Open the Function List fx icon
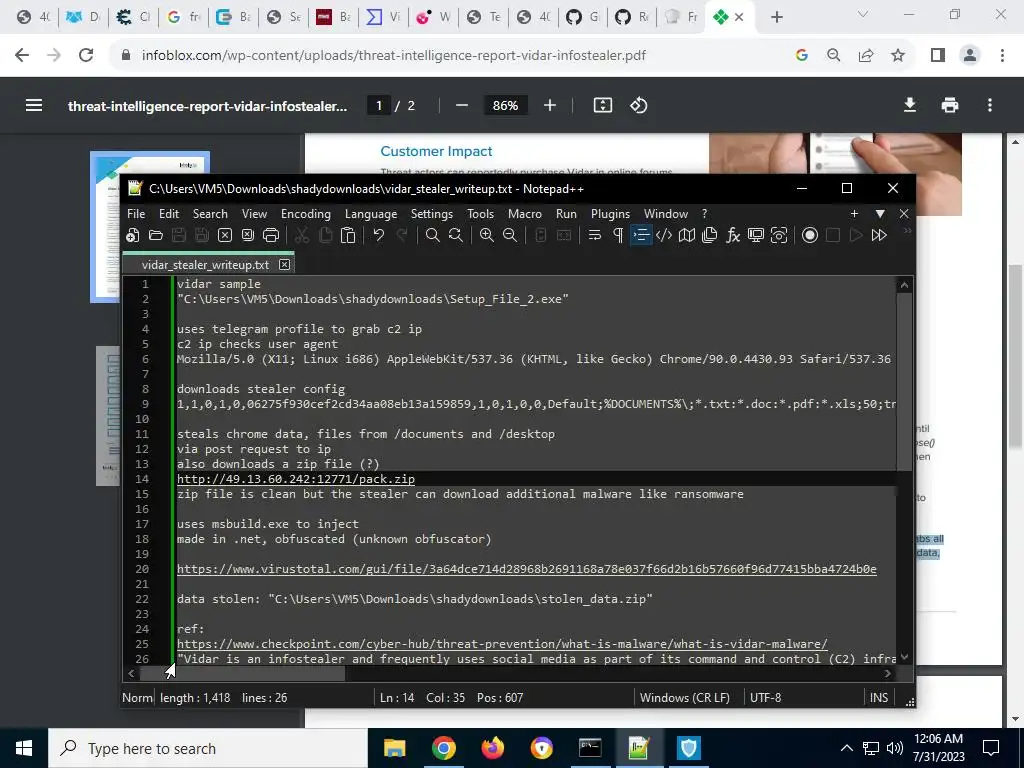 (x=733, y=235)
